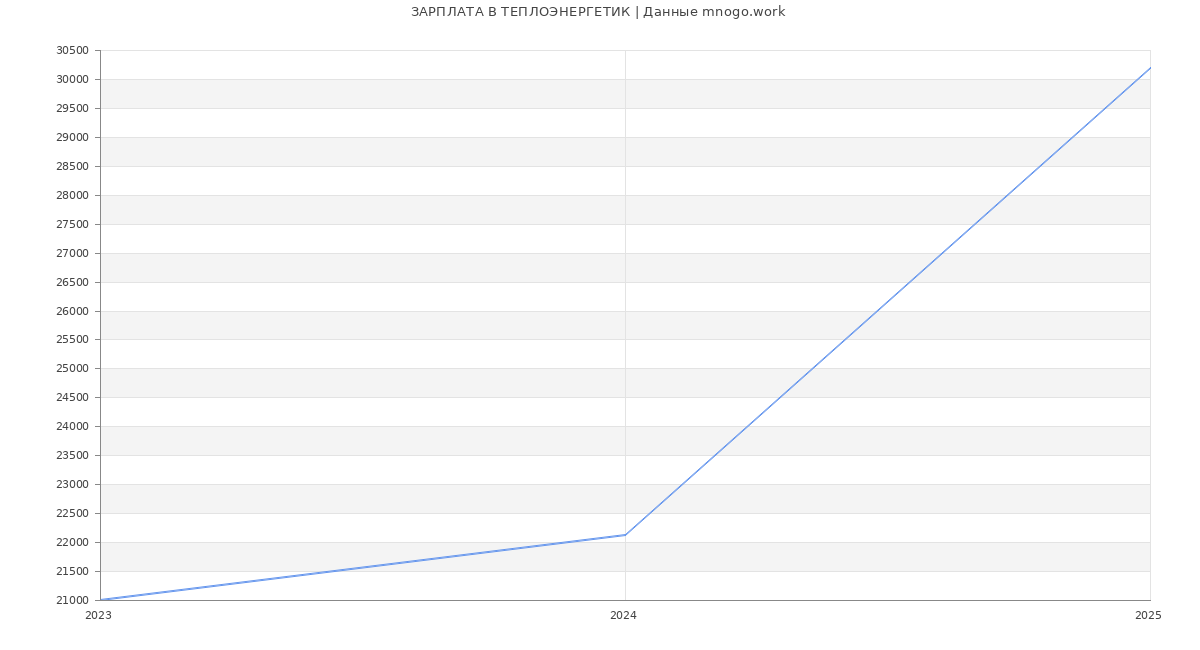
Task: Click the 23500 y-axis label
Action: (72, 456)
